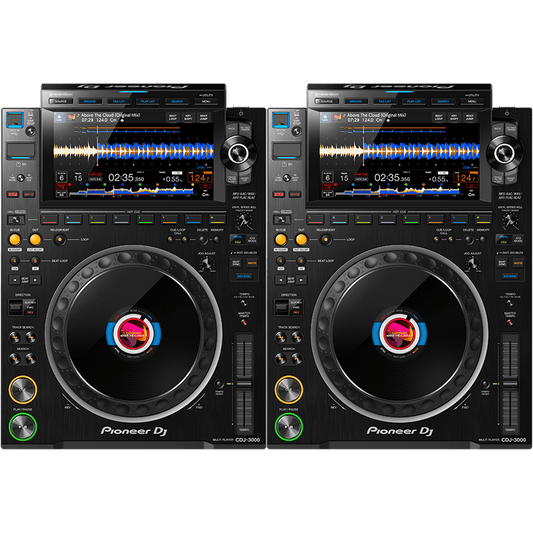Open Menu/Utility on left CDJ
Viewport: 533px width, 533px height.
click(206, 101)
